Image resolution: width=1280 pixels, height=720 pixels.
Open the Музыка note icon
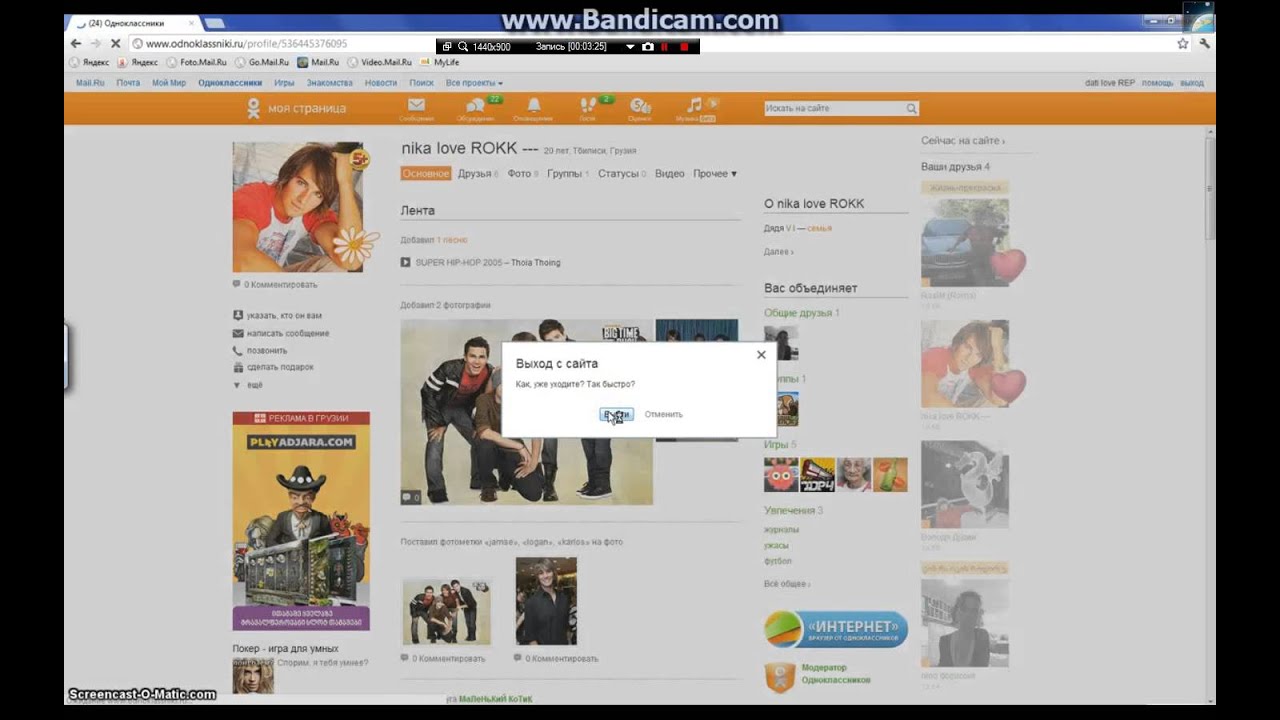point(694,105)
